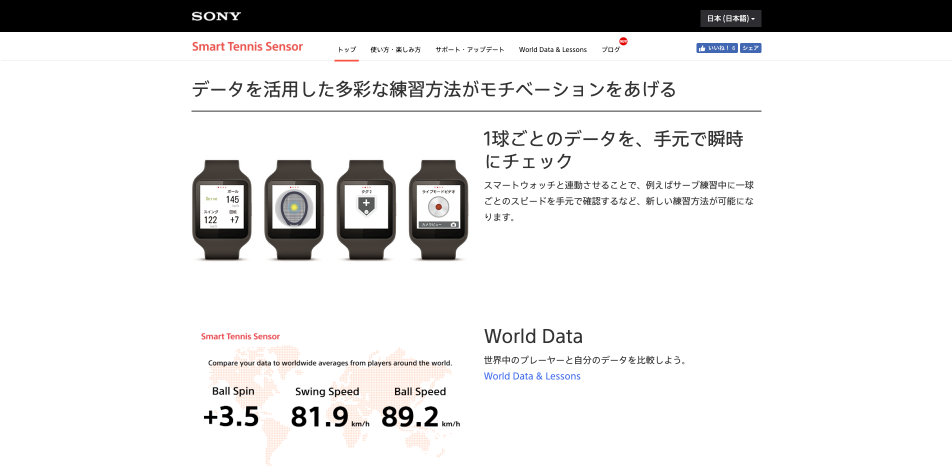The width and height of the screenshot is (952, 473).
Task: Click the smartwatch showing 145 ball speed
Action: pos(222,210)
